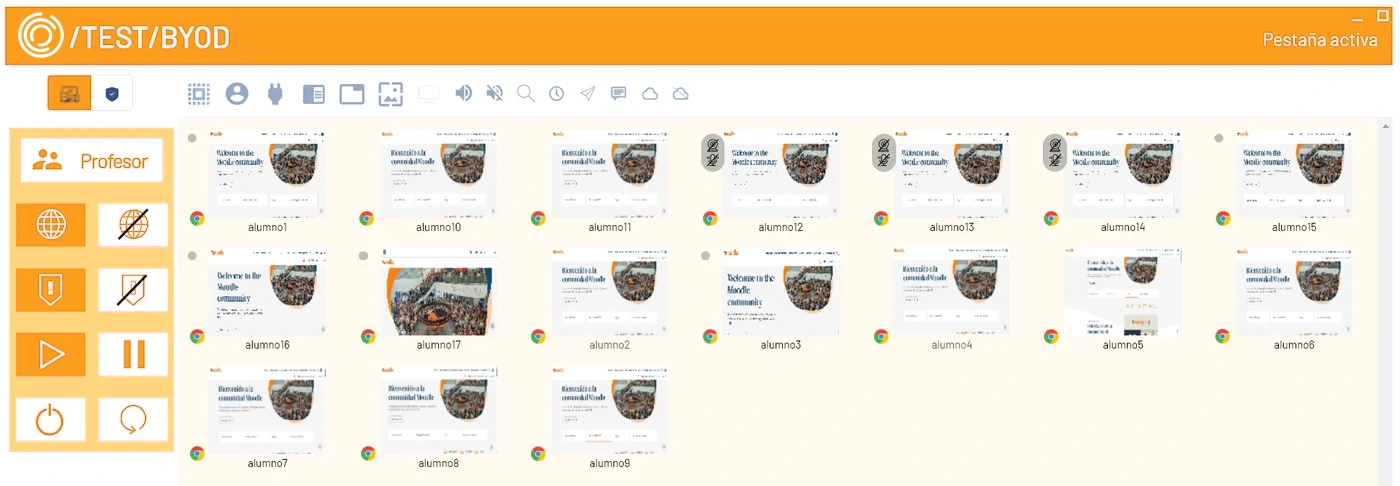Click the muted badge on alumno12
This screenshot has width=1400, height=486.
[712, 152]
